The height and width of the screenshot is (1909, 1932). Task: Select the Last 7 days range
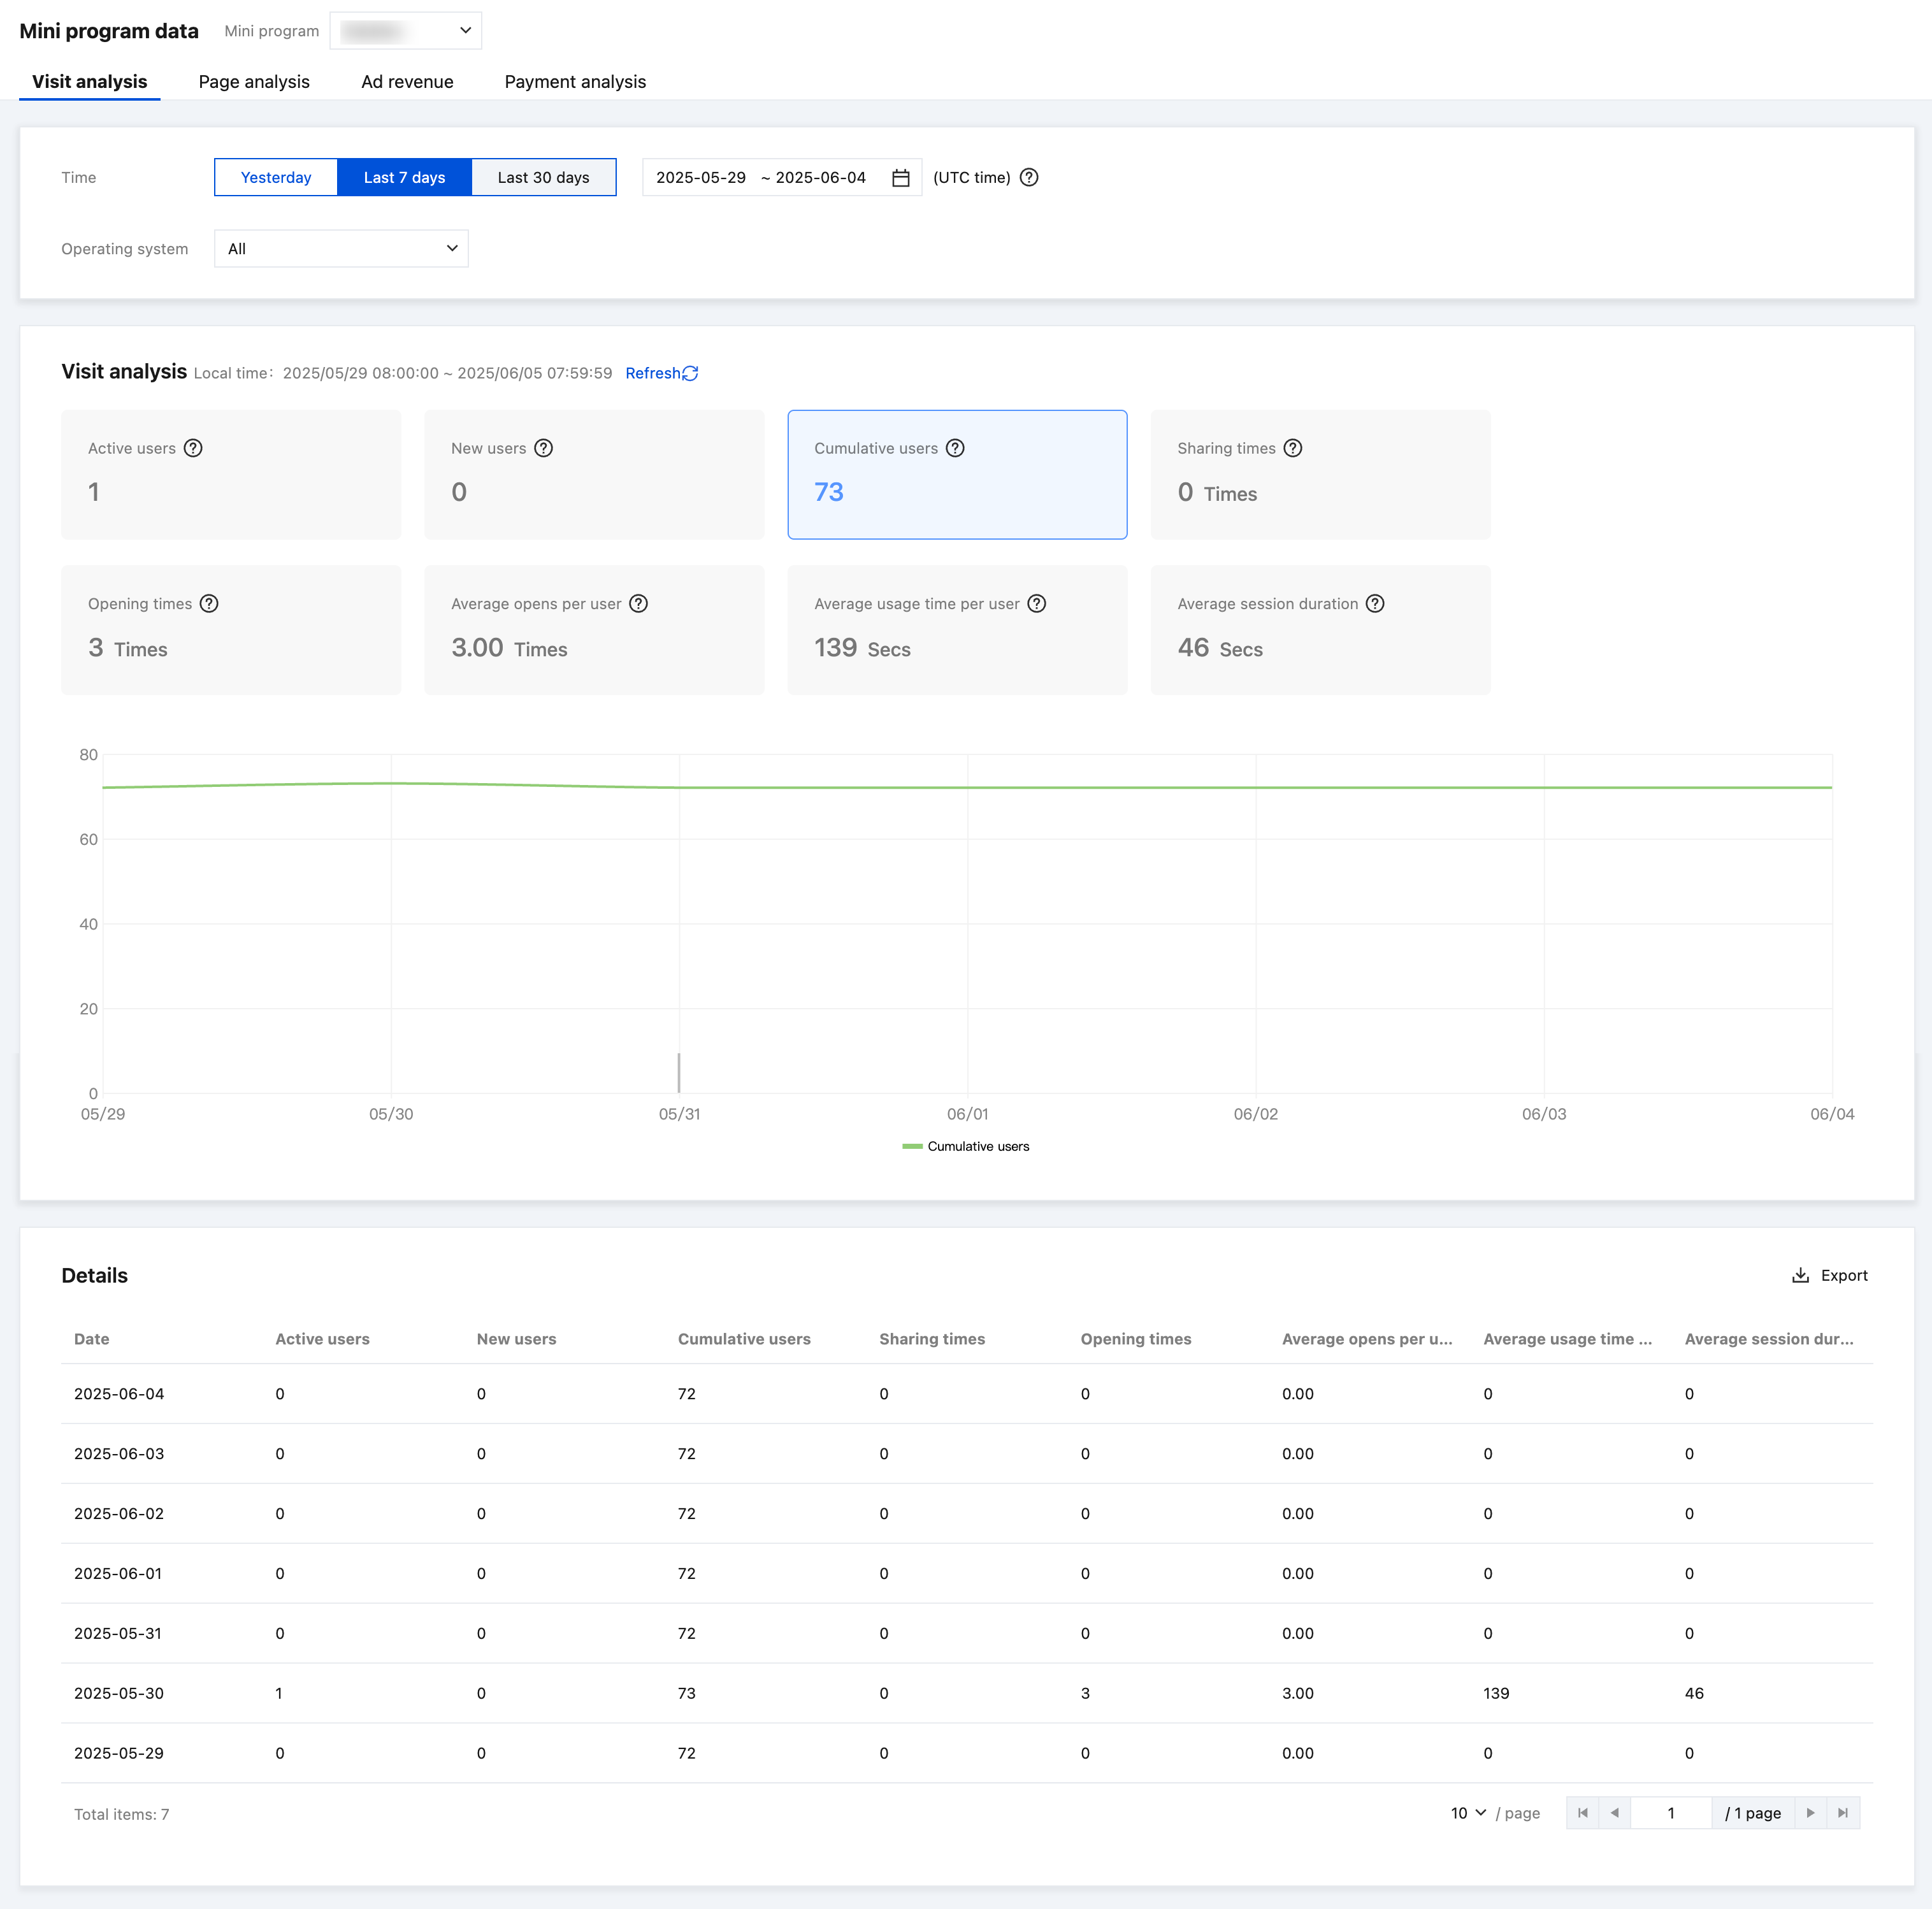point(404,178)
